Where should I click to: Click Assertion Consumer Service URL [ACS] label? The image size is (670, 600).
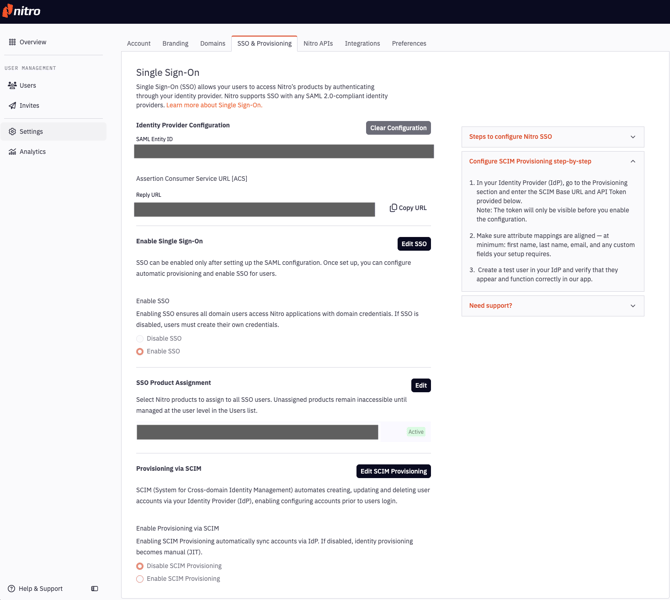point(191,179)
